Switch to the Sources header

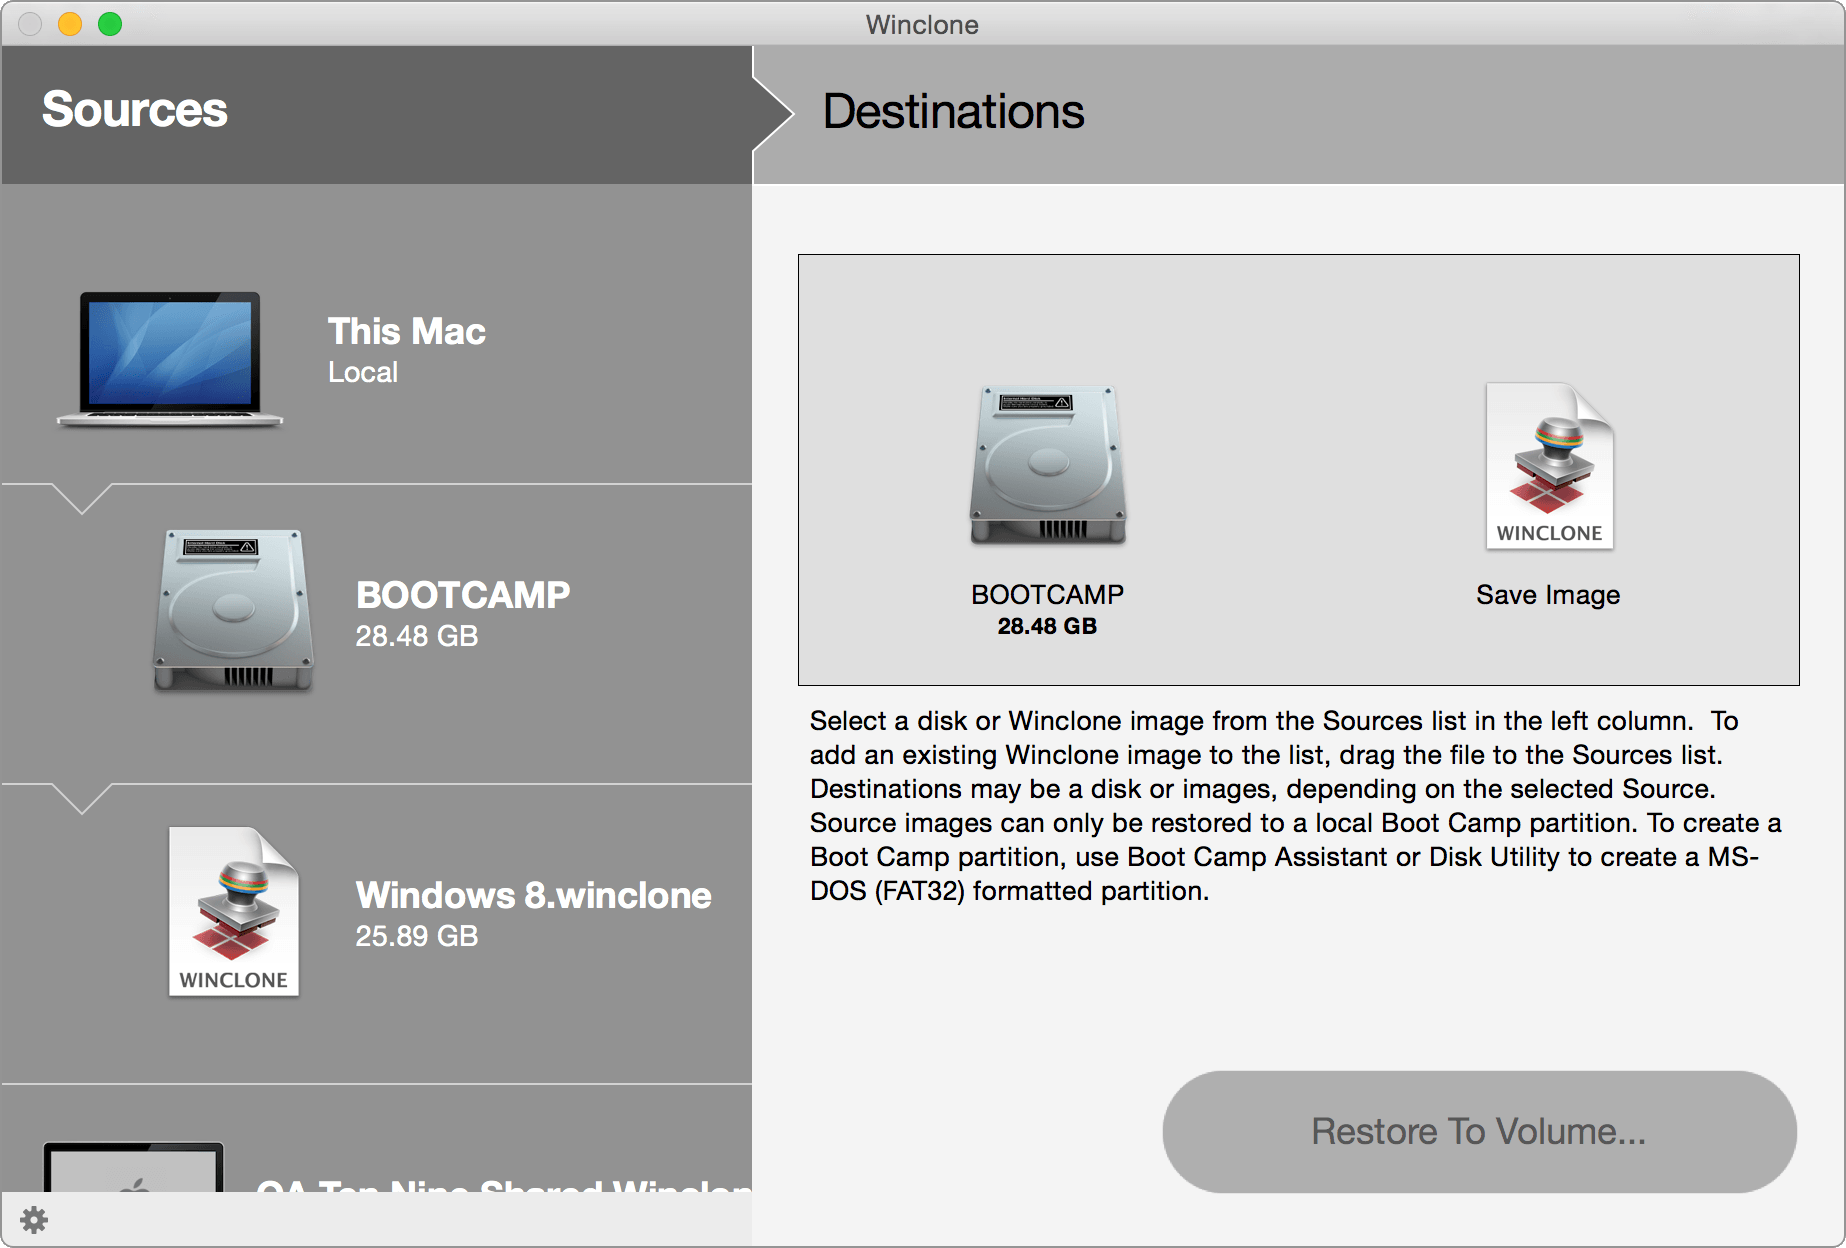pyautogui.click(x=135, y=110)
